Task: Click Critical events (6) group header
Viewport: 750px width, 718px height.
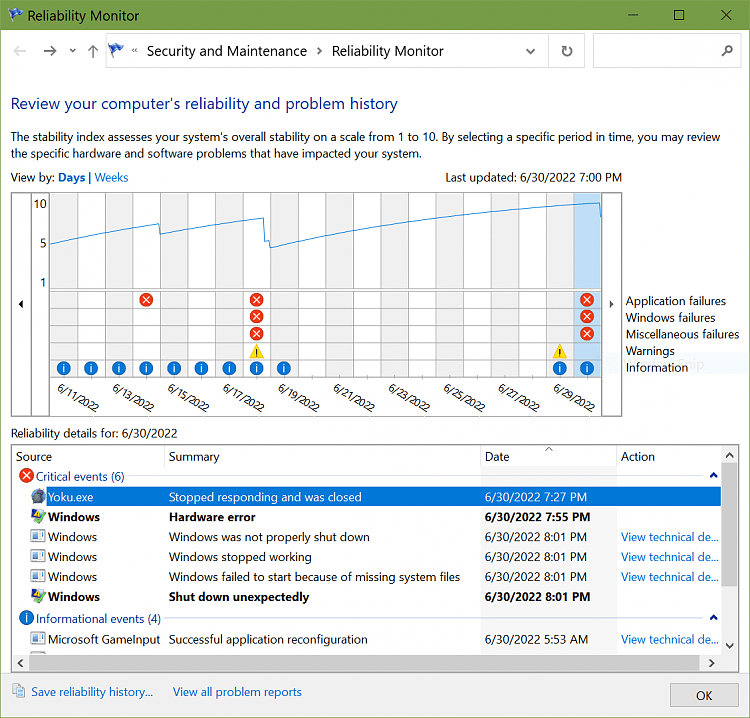Action: (80, 476)
